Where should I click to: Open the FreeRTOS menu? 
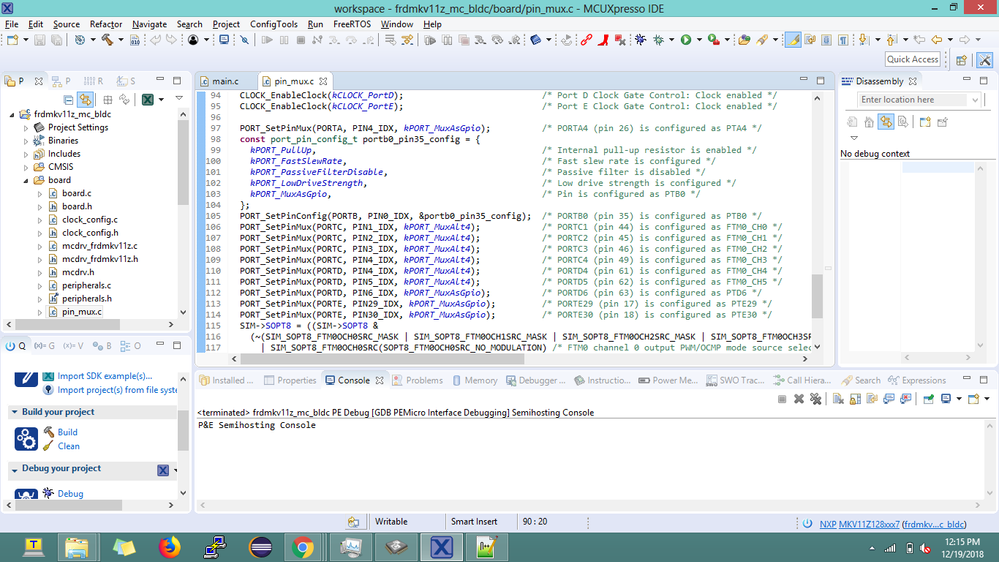[352, 24]
